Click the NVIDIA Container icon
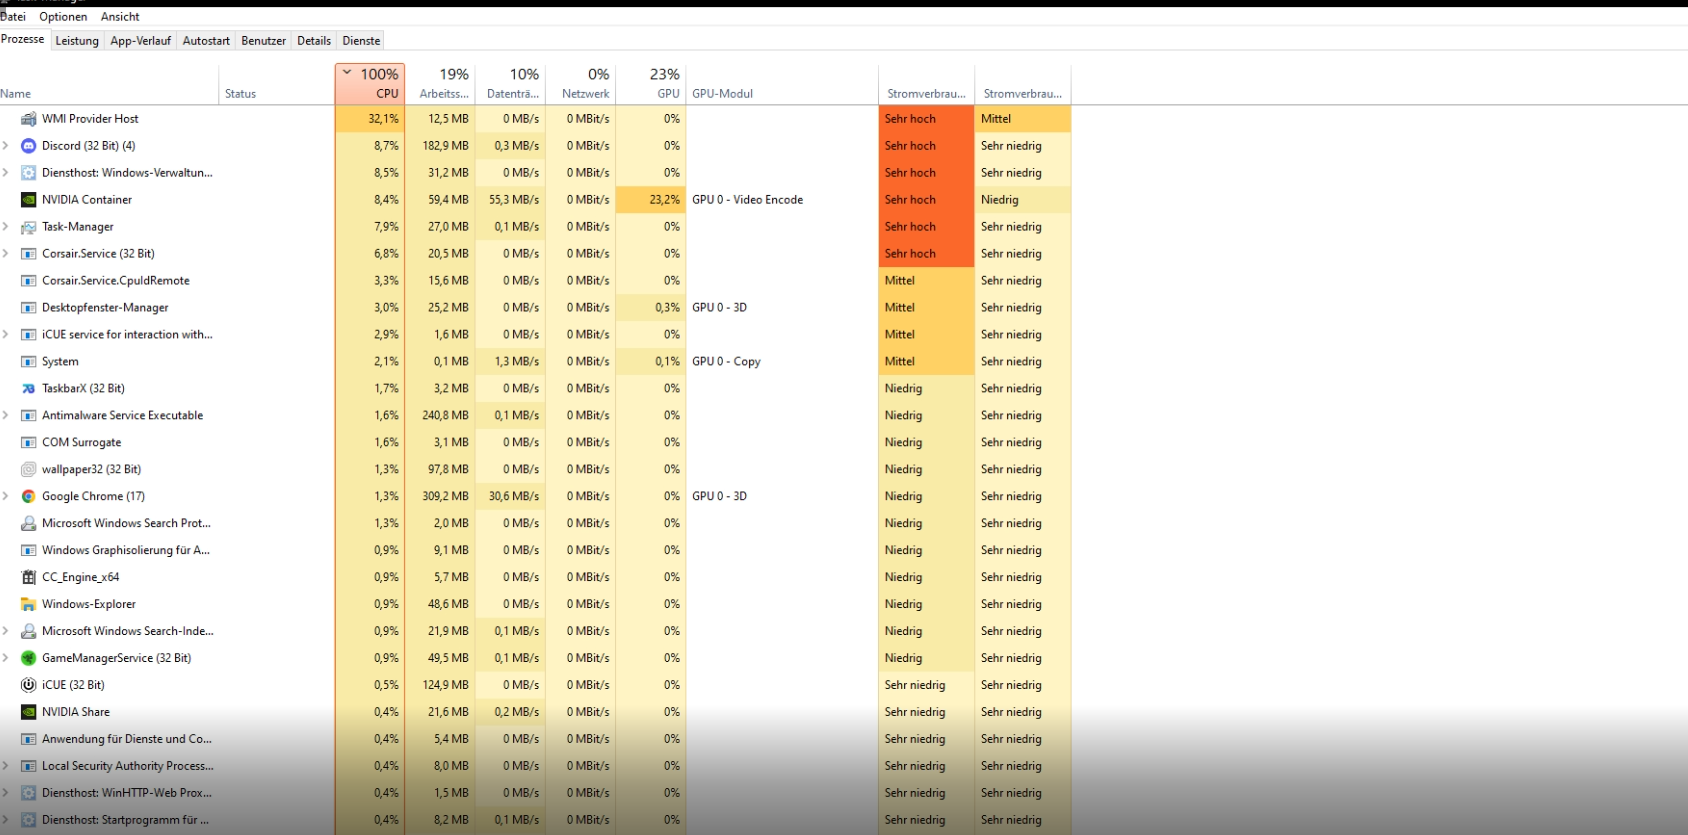Viewport: 1688px width, 835px height. [x=29, y=200]
